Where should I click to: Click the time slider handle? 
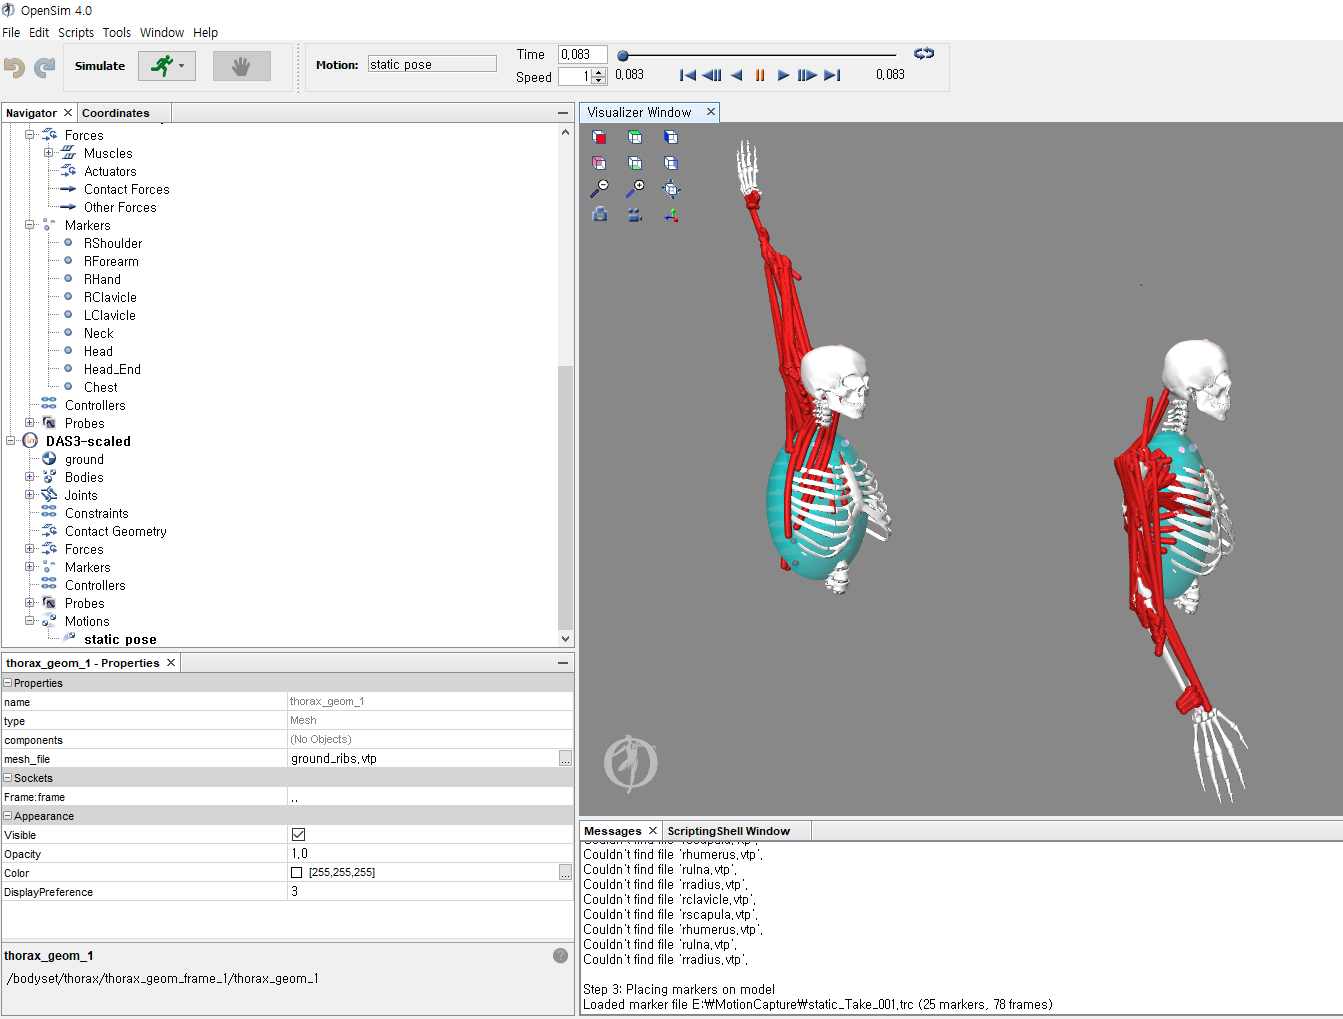click(x=623, y=56)
